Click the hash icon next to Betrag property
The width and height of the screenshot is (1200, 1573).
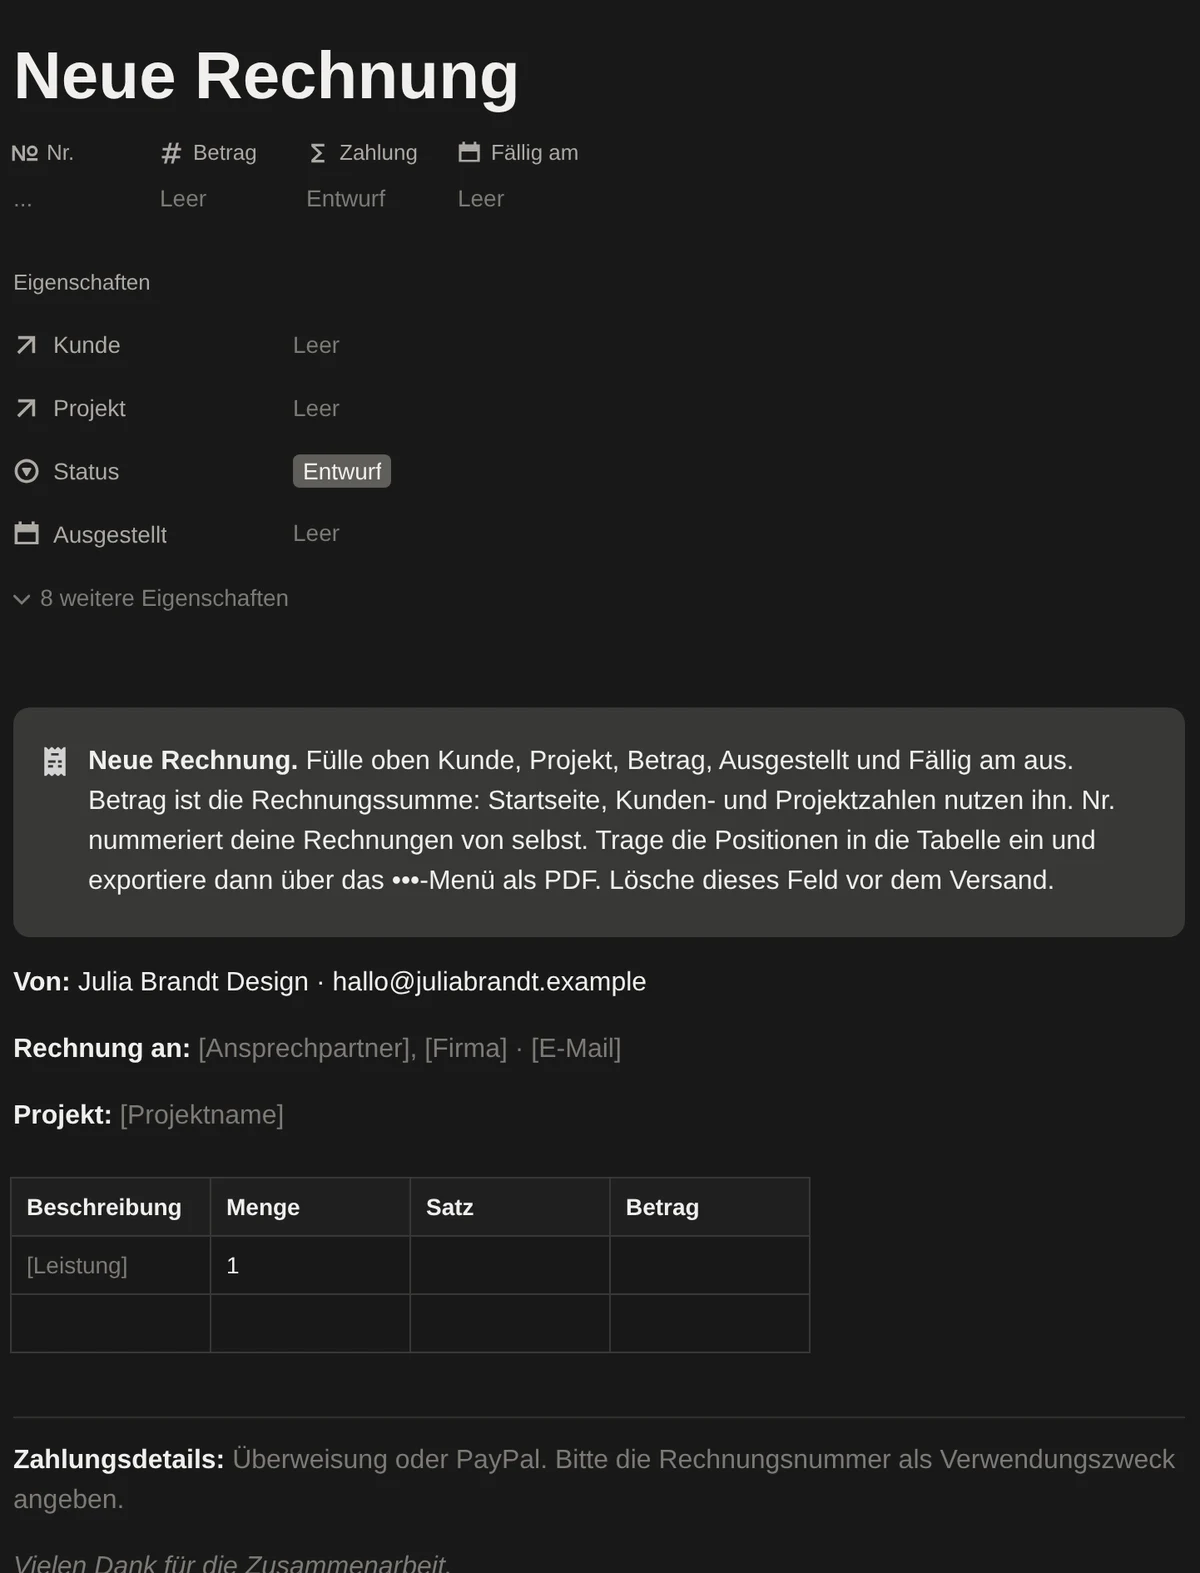pos(171,153)
